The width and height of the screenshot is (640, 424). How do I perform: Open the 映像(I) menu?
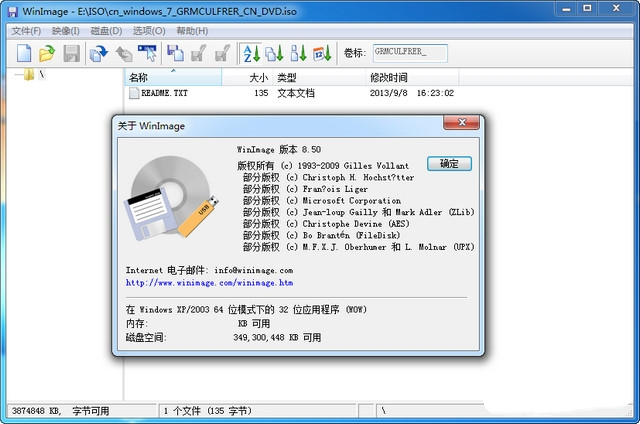(65, 31)
